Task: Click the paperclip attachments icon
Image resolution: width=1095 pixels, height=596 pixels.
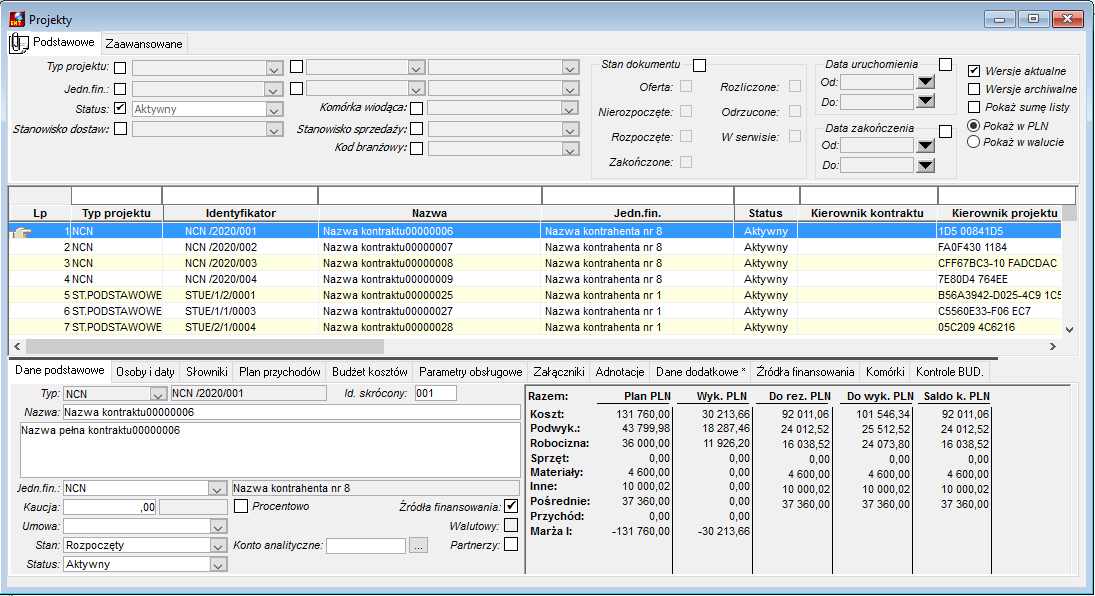Action: tap(19, 43)
